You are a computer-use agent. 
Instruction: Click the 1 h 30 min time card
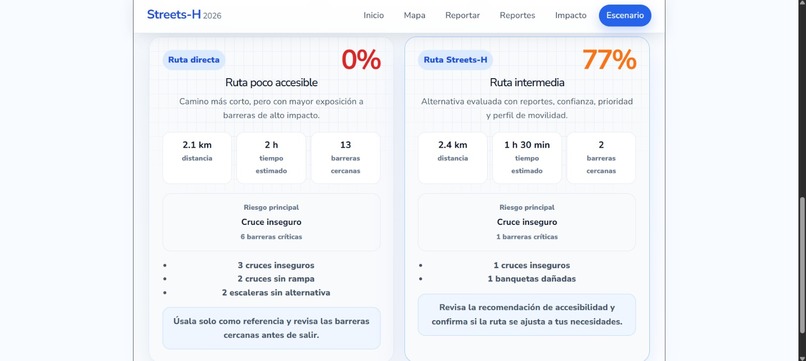527,158
